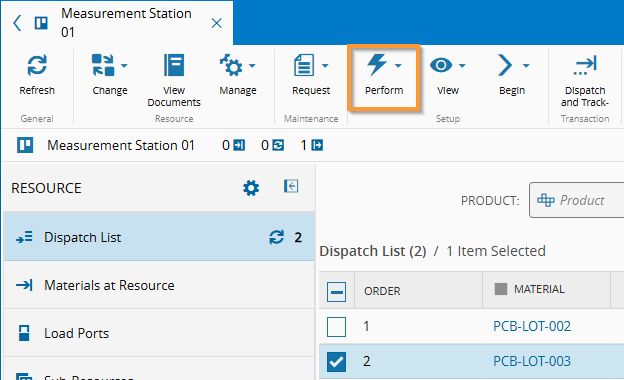Viewport: 624px width, 380px height.
Task: Click the Refresh icon in the ribbon
Action: coord(37,65)
